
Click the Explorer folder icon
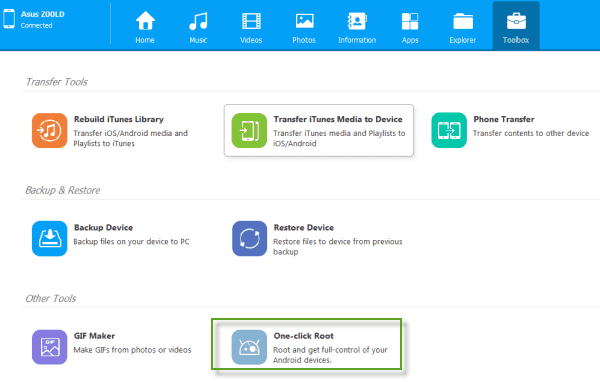click(x=463, y=21)
